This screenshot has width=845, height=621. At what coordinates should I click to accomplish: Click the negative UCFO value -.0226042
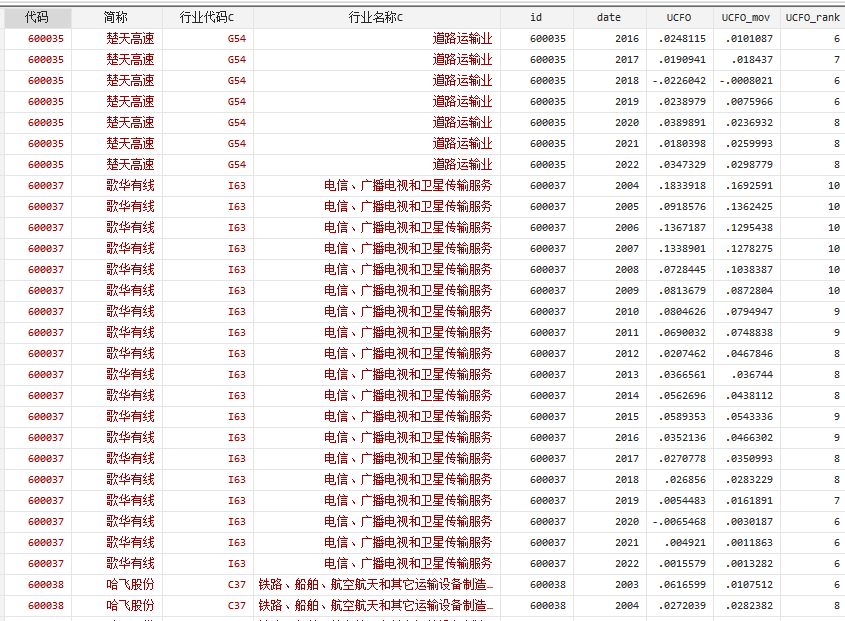(x=679, y=80)
